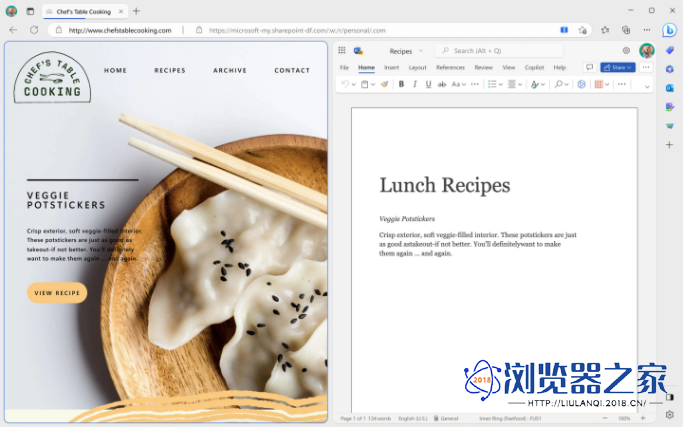Open RECIPES on the cooking site
The image size is (684, 429).
tap(170, 70)
